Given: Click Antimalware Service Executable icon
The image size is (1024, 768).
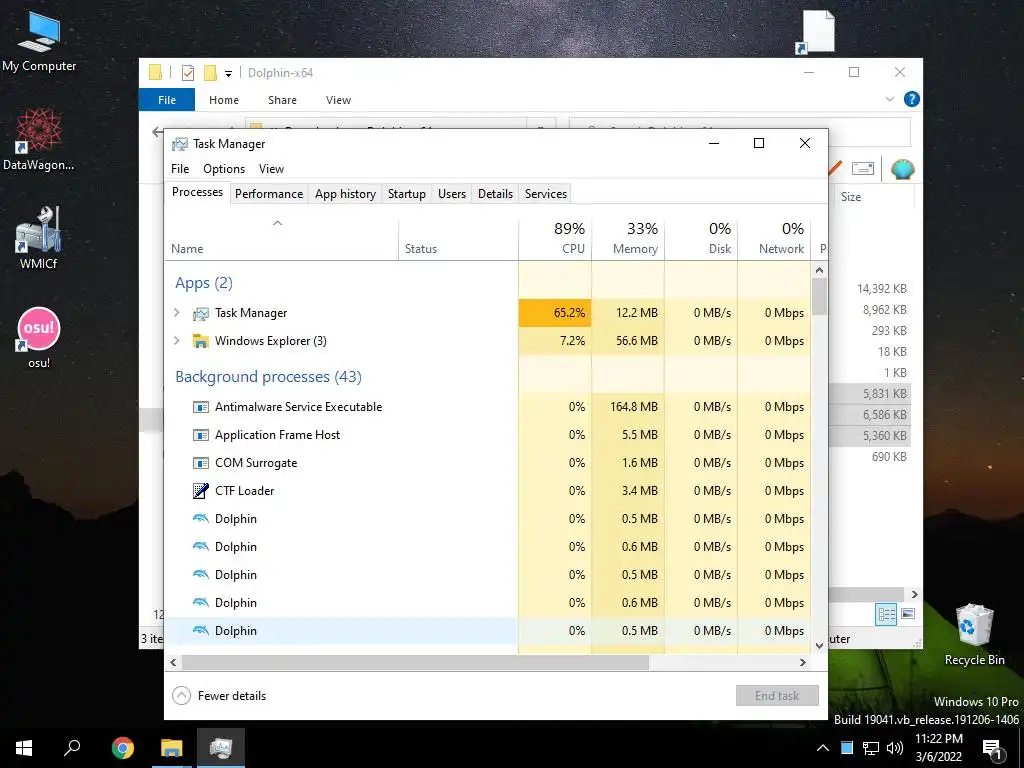Looking at the screenshot, I should click(200, 407).
